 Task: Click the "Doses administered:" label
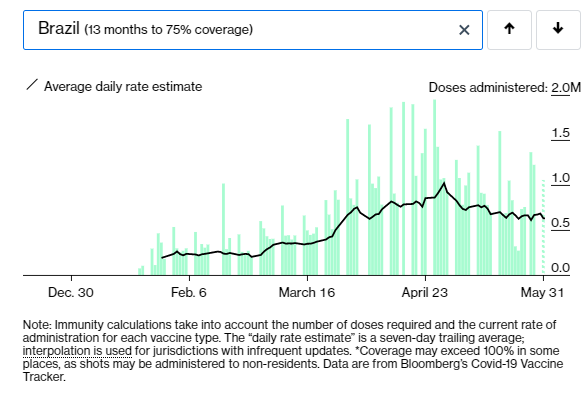[488, 88]
